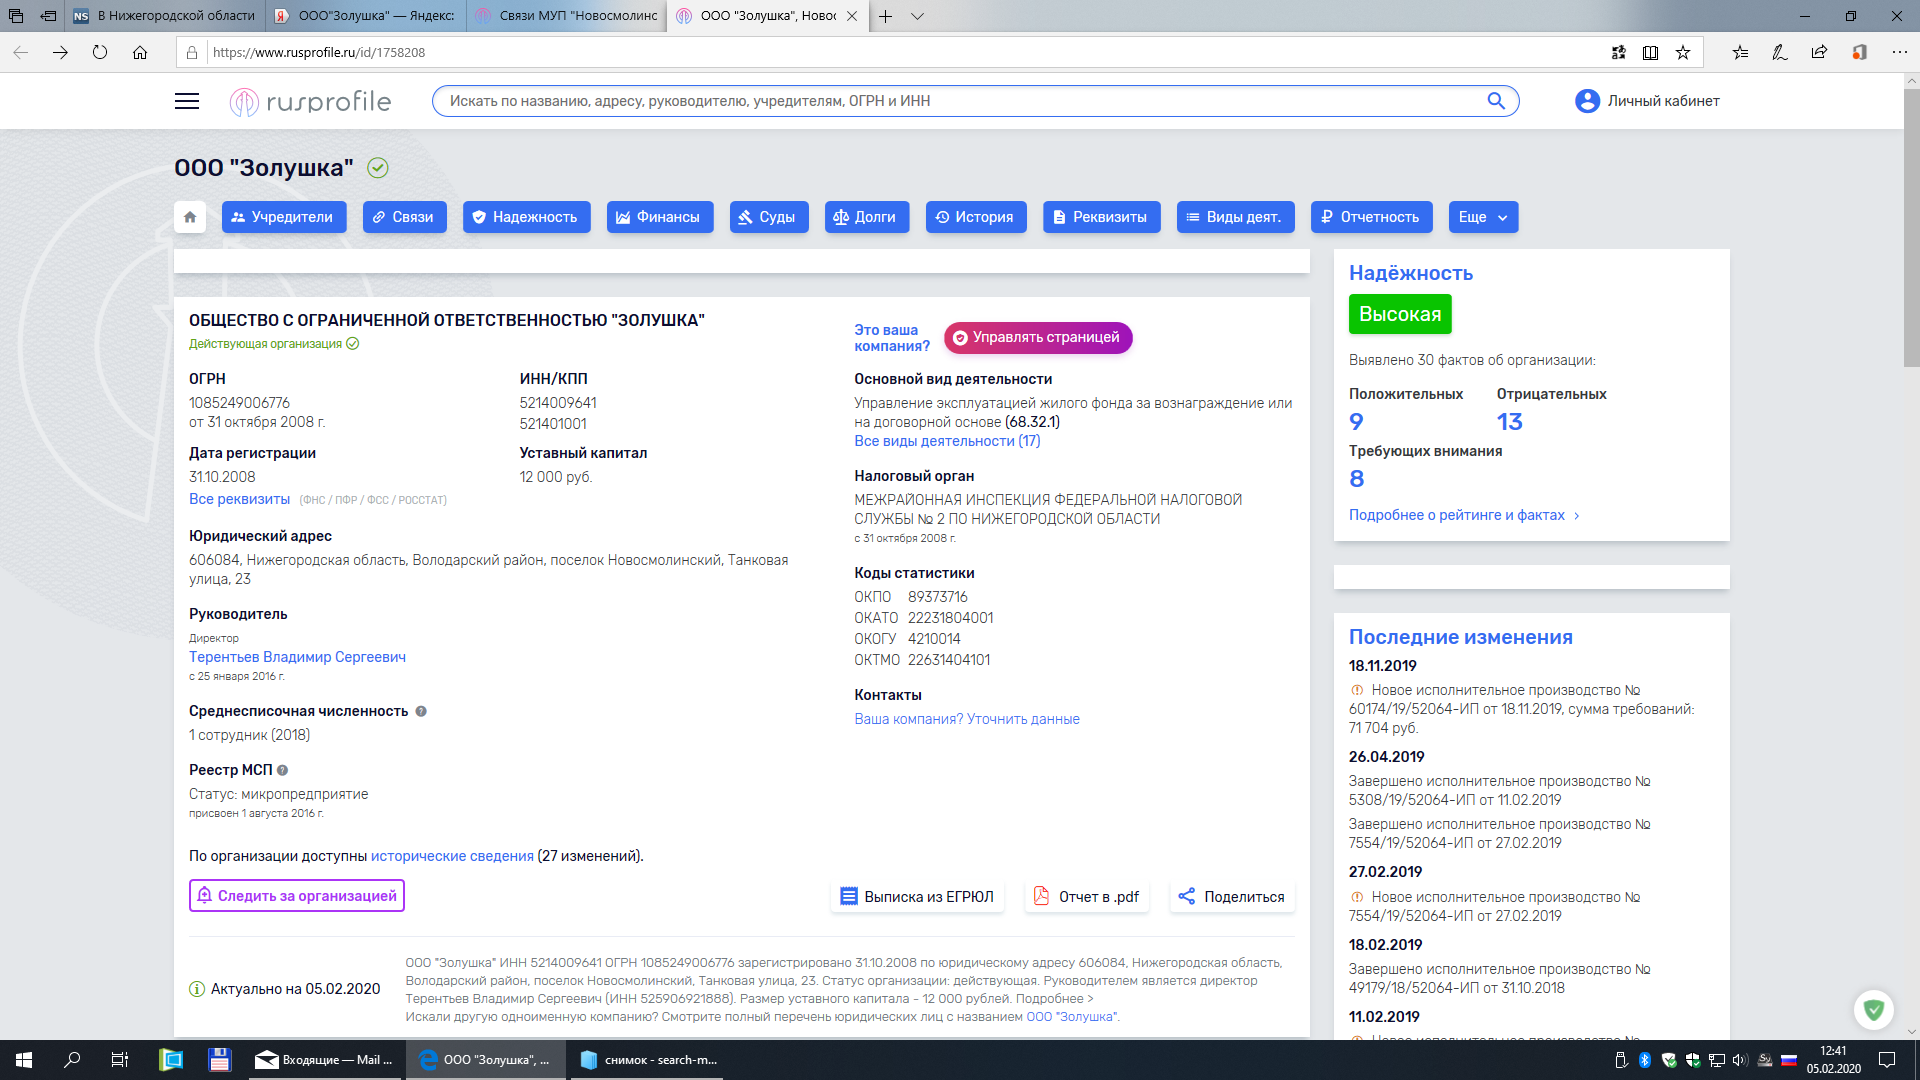Image resolution: width=1920 pixels, height=1080 pixels.
Task: Open Входящие Mail taskbar app
Action: 325,1060
